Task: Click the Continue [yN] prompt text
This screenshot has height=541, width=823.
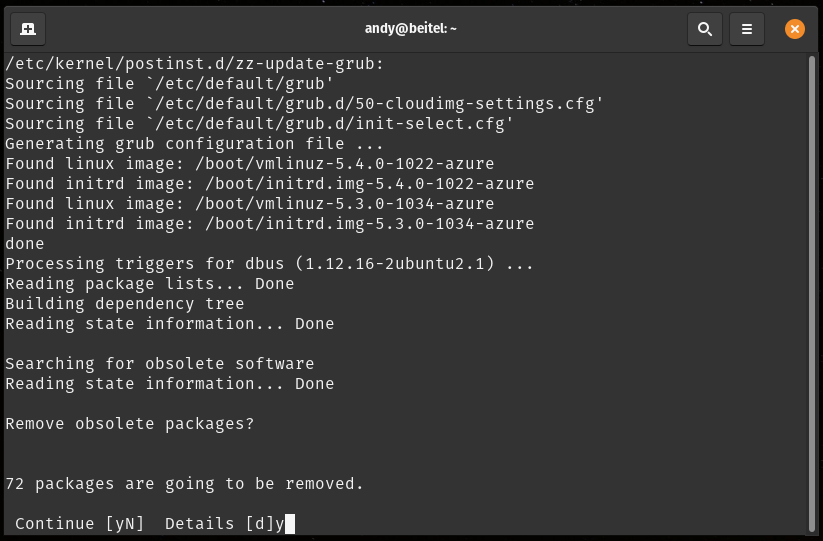Action: [79, 524]
